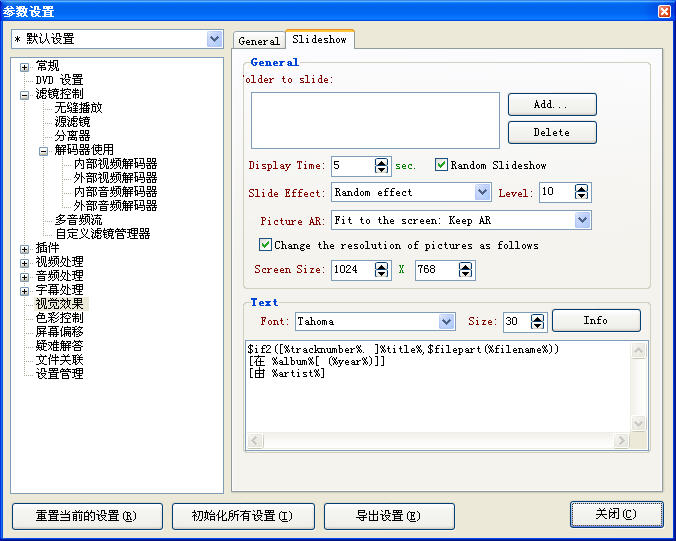676x541 pixels.
Task: Expand the 字幕处理 tree node
Action: [x=25, y=290]
